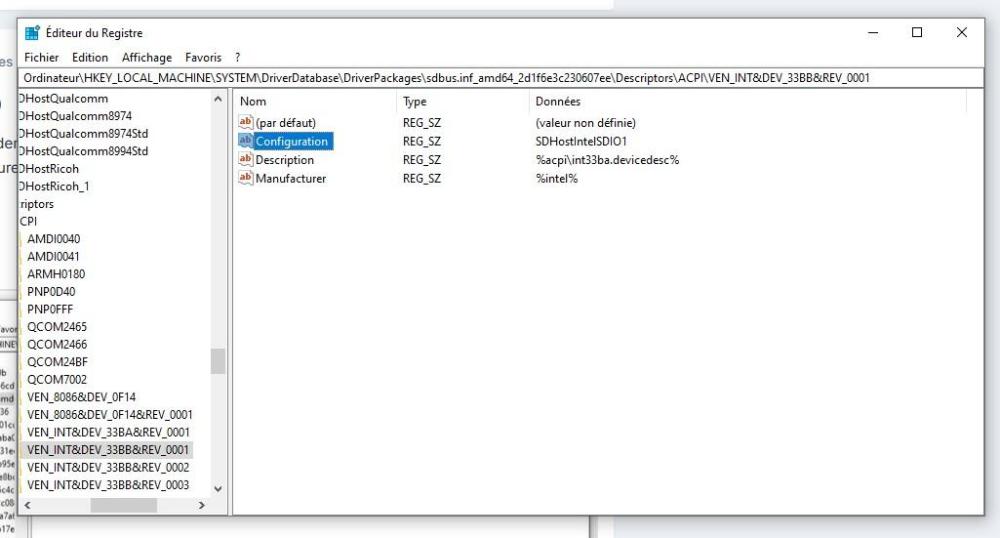Click the string icon beside Description value
Image resolution: width=1000 pixels, height=538 pixels.
246,159
